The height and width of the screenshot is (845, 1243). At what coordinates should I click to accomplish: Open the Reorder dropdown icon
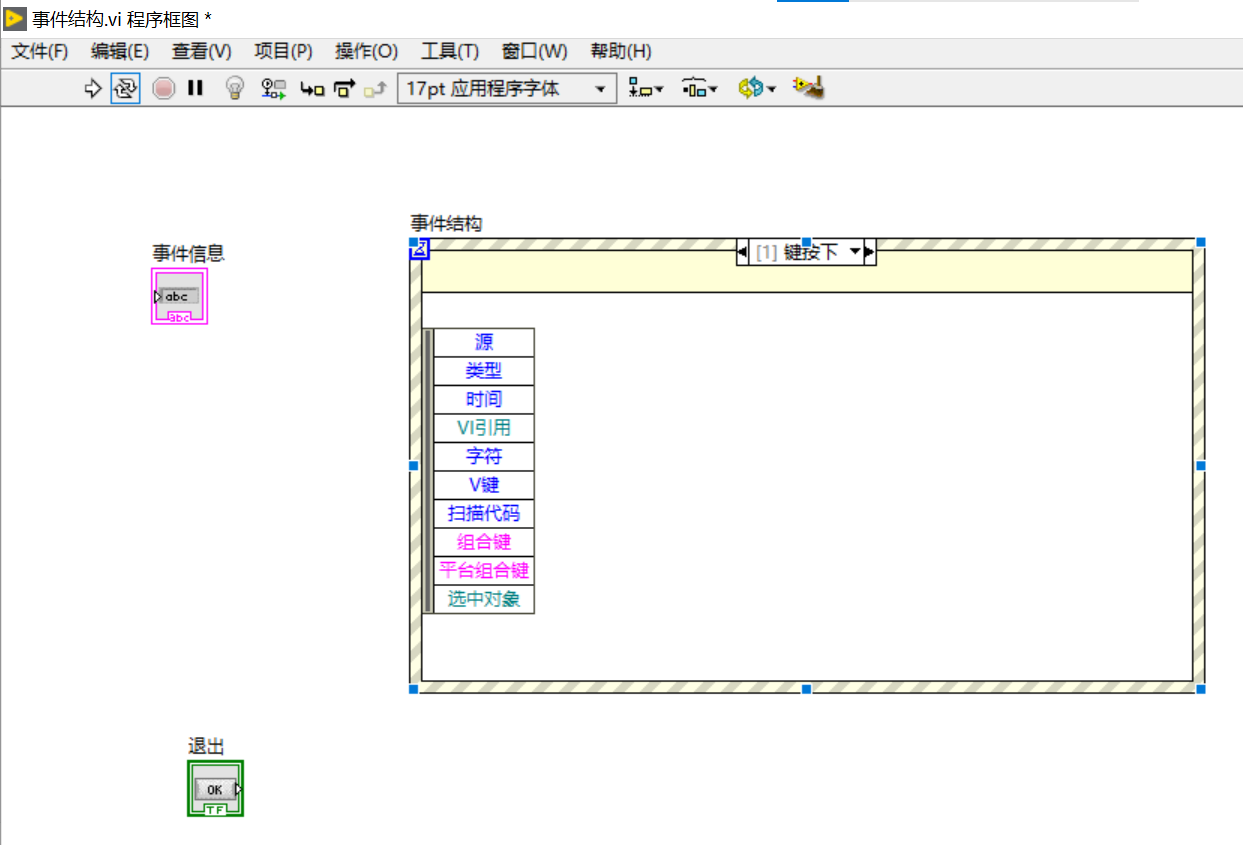[x=757, y=88]
